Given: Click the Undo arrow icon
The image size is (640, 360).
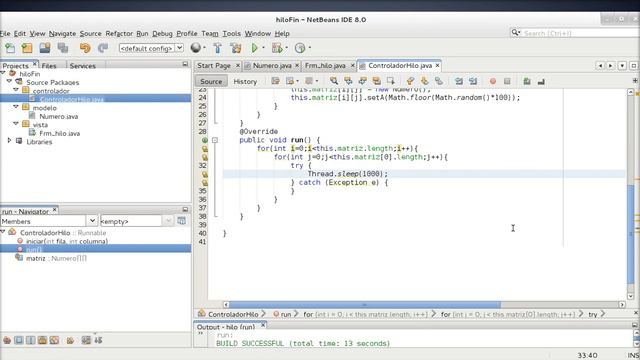Looking at the screenshot, I should pyautogui.click(x=85, y=48).
